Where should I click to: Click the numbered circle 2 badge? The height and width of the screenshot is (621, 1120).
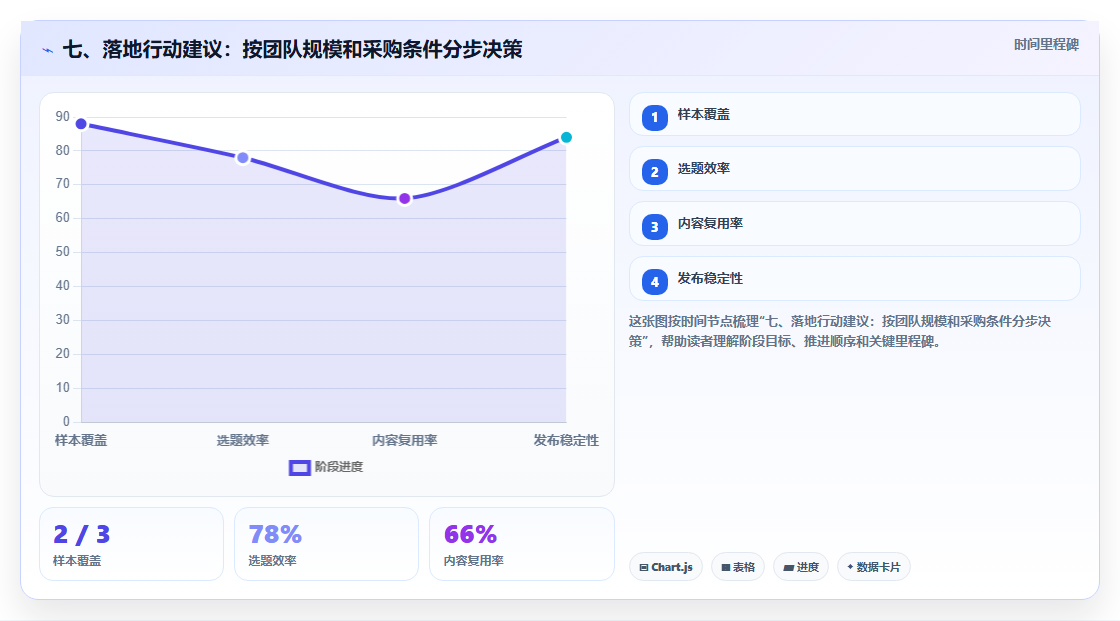coord(654,172)
